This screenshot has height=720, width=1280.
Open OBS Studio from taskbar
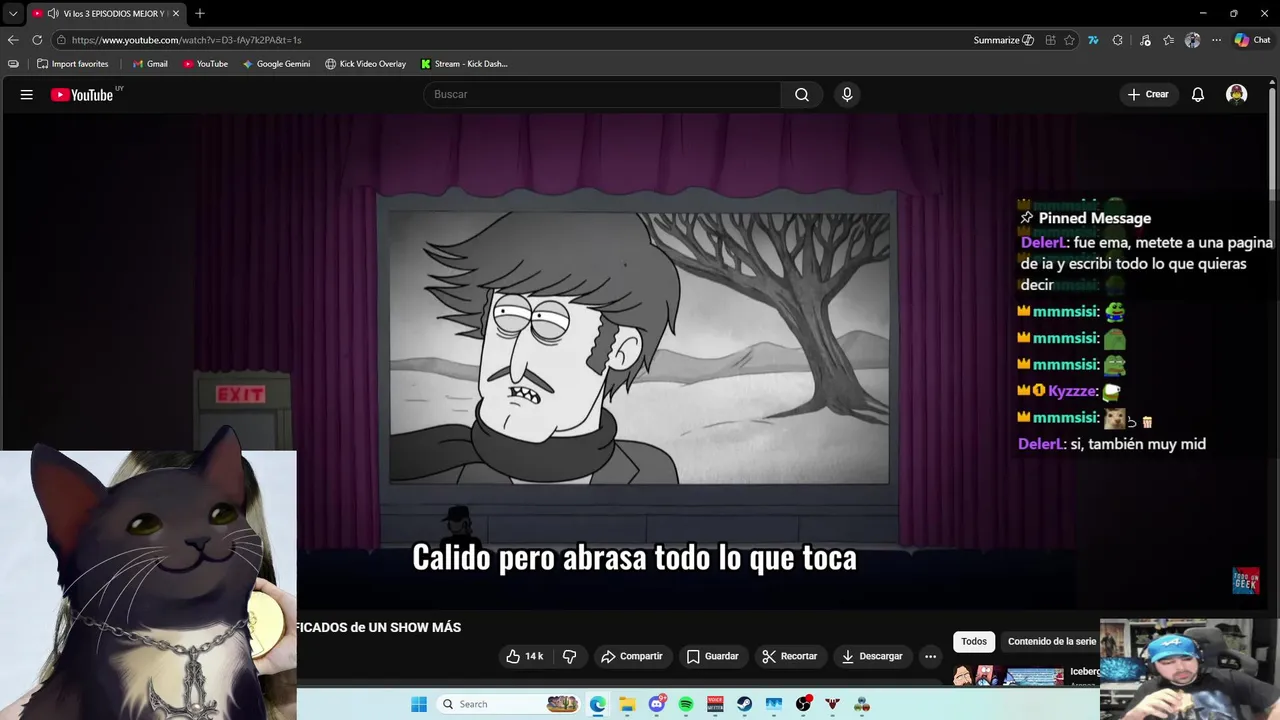coord(803,704)
